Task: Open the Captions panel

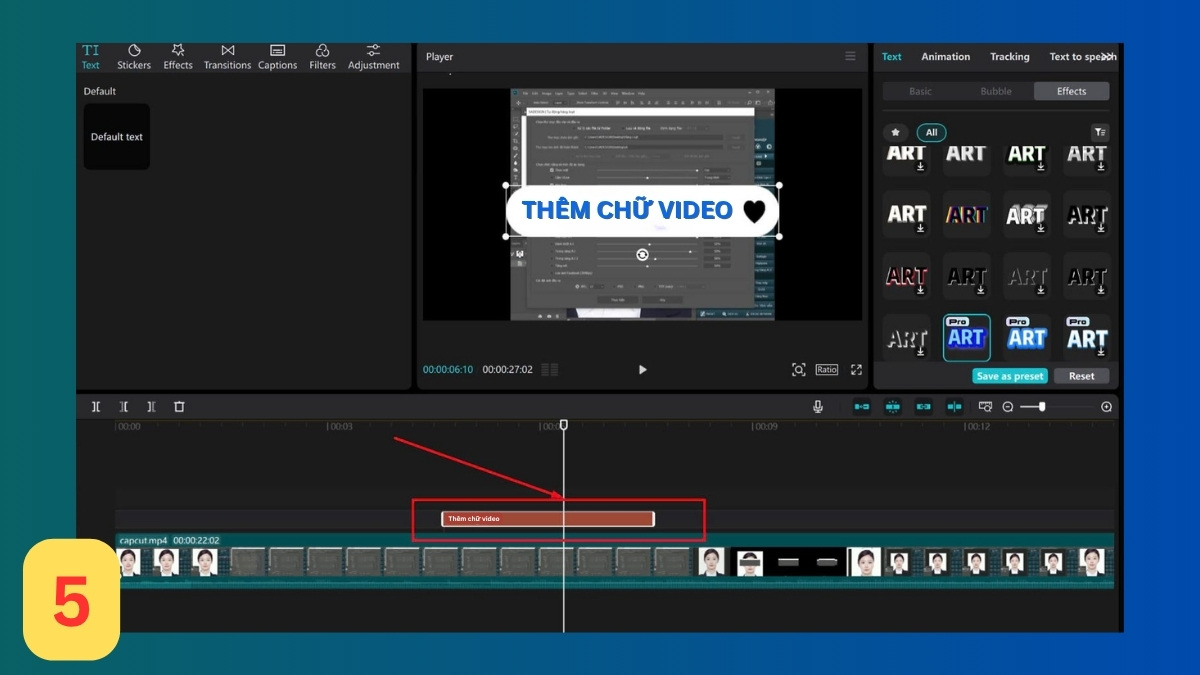Action: coord(277,56)
